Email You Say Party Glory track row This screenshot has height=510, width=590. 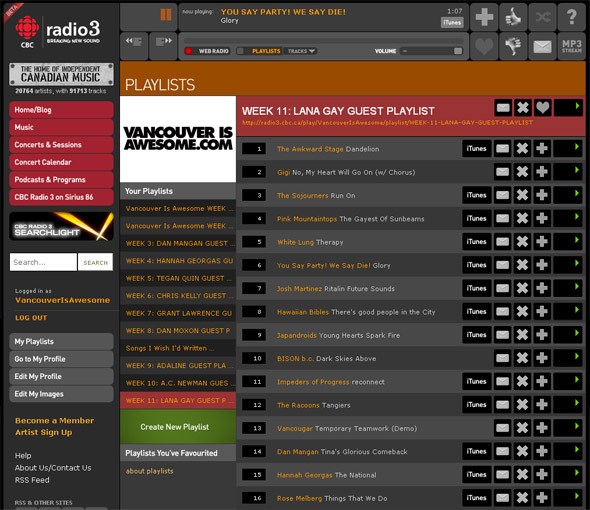(502, 265)
